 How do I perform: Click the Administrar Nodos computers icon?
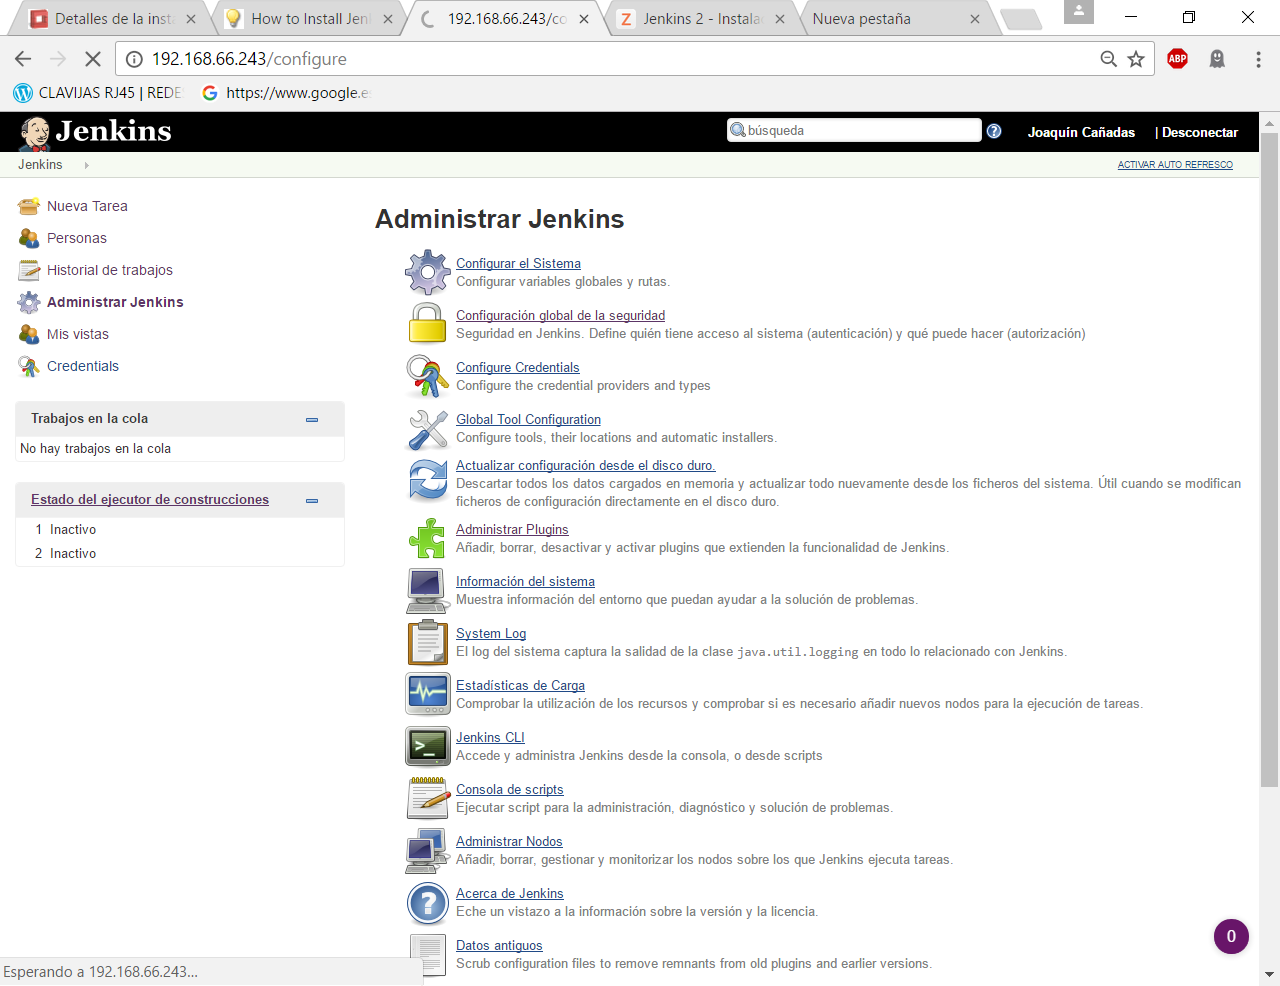pyautogui.click(x=428, y=850)
